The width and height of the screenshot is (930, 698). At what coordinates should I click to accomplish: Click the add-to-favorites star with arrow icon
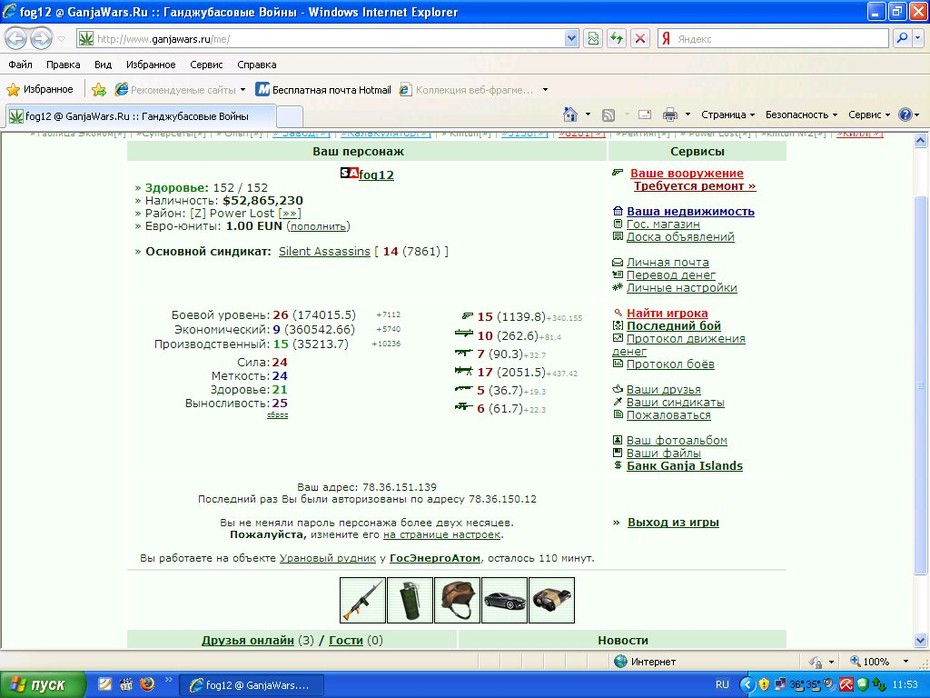(x=99, y=90)
